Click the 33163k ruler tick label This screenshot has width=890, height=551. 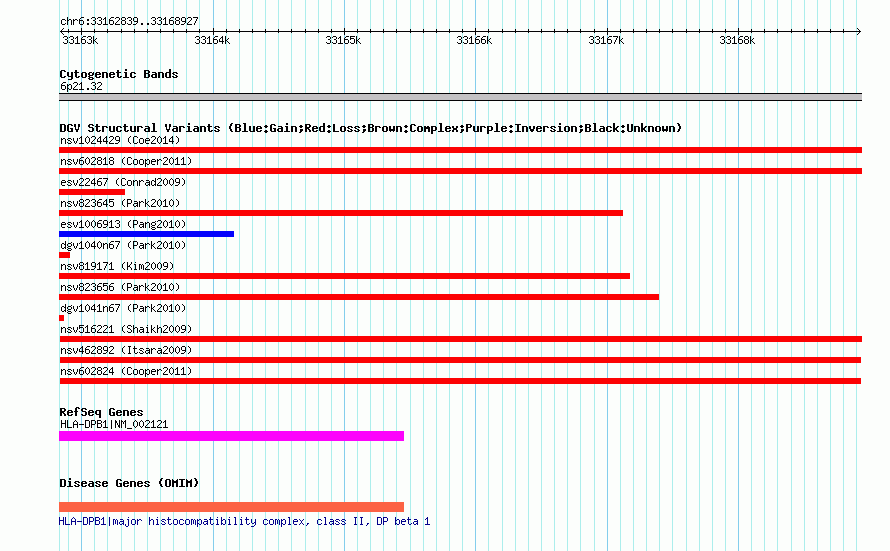pos(80,40)
